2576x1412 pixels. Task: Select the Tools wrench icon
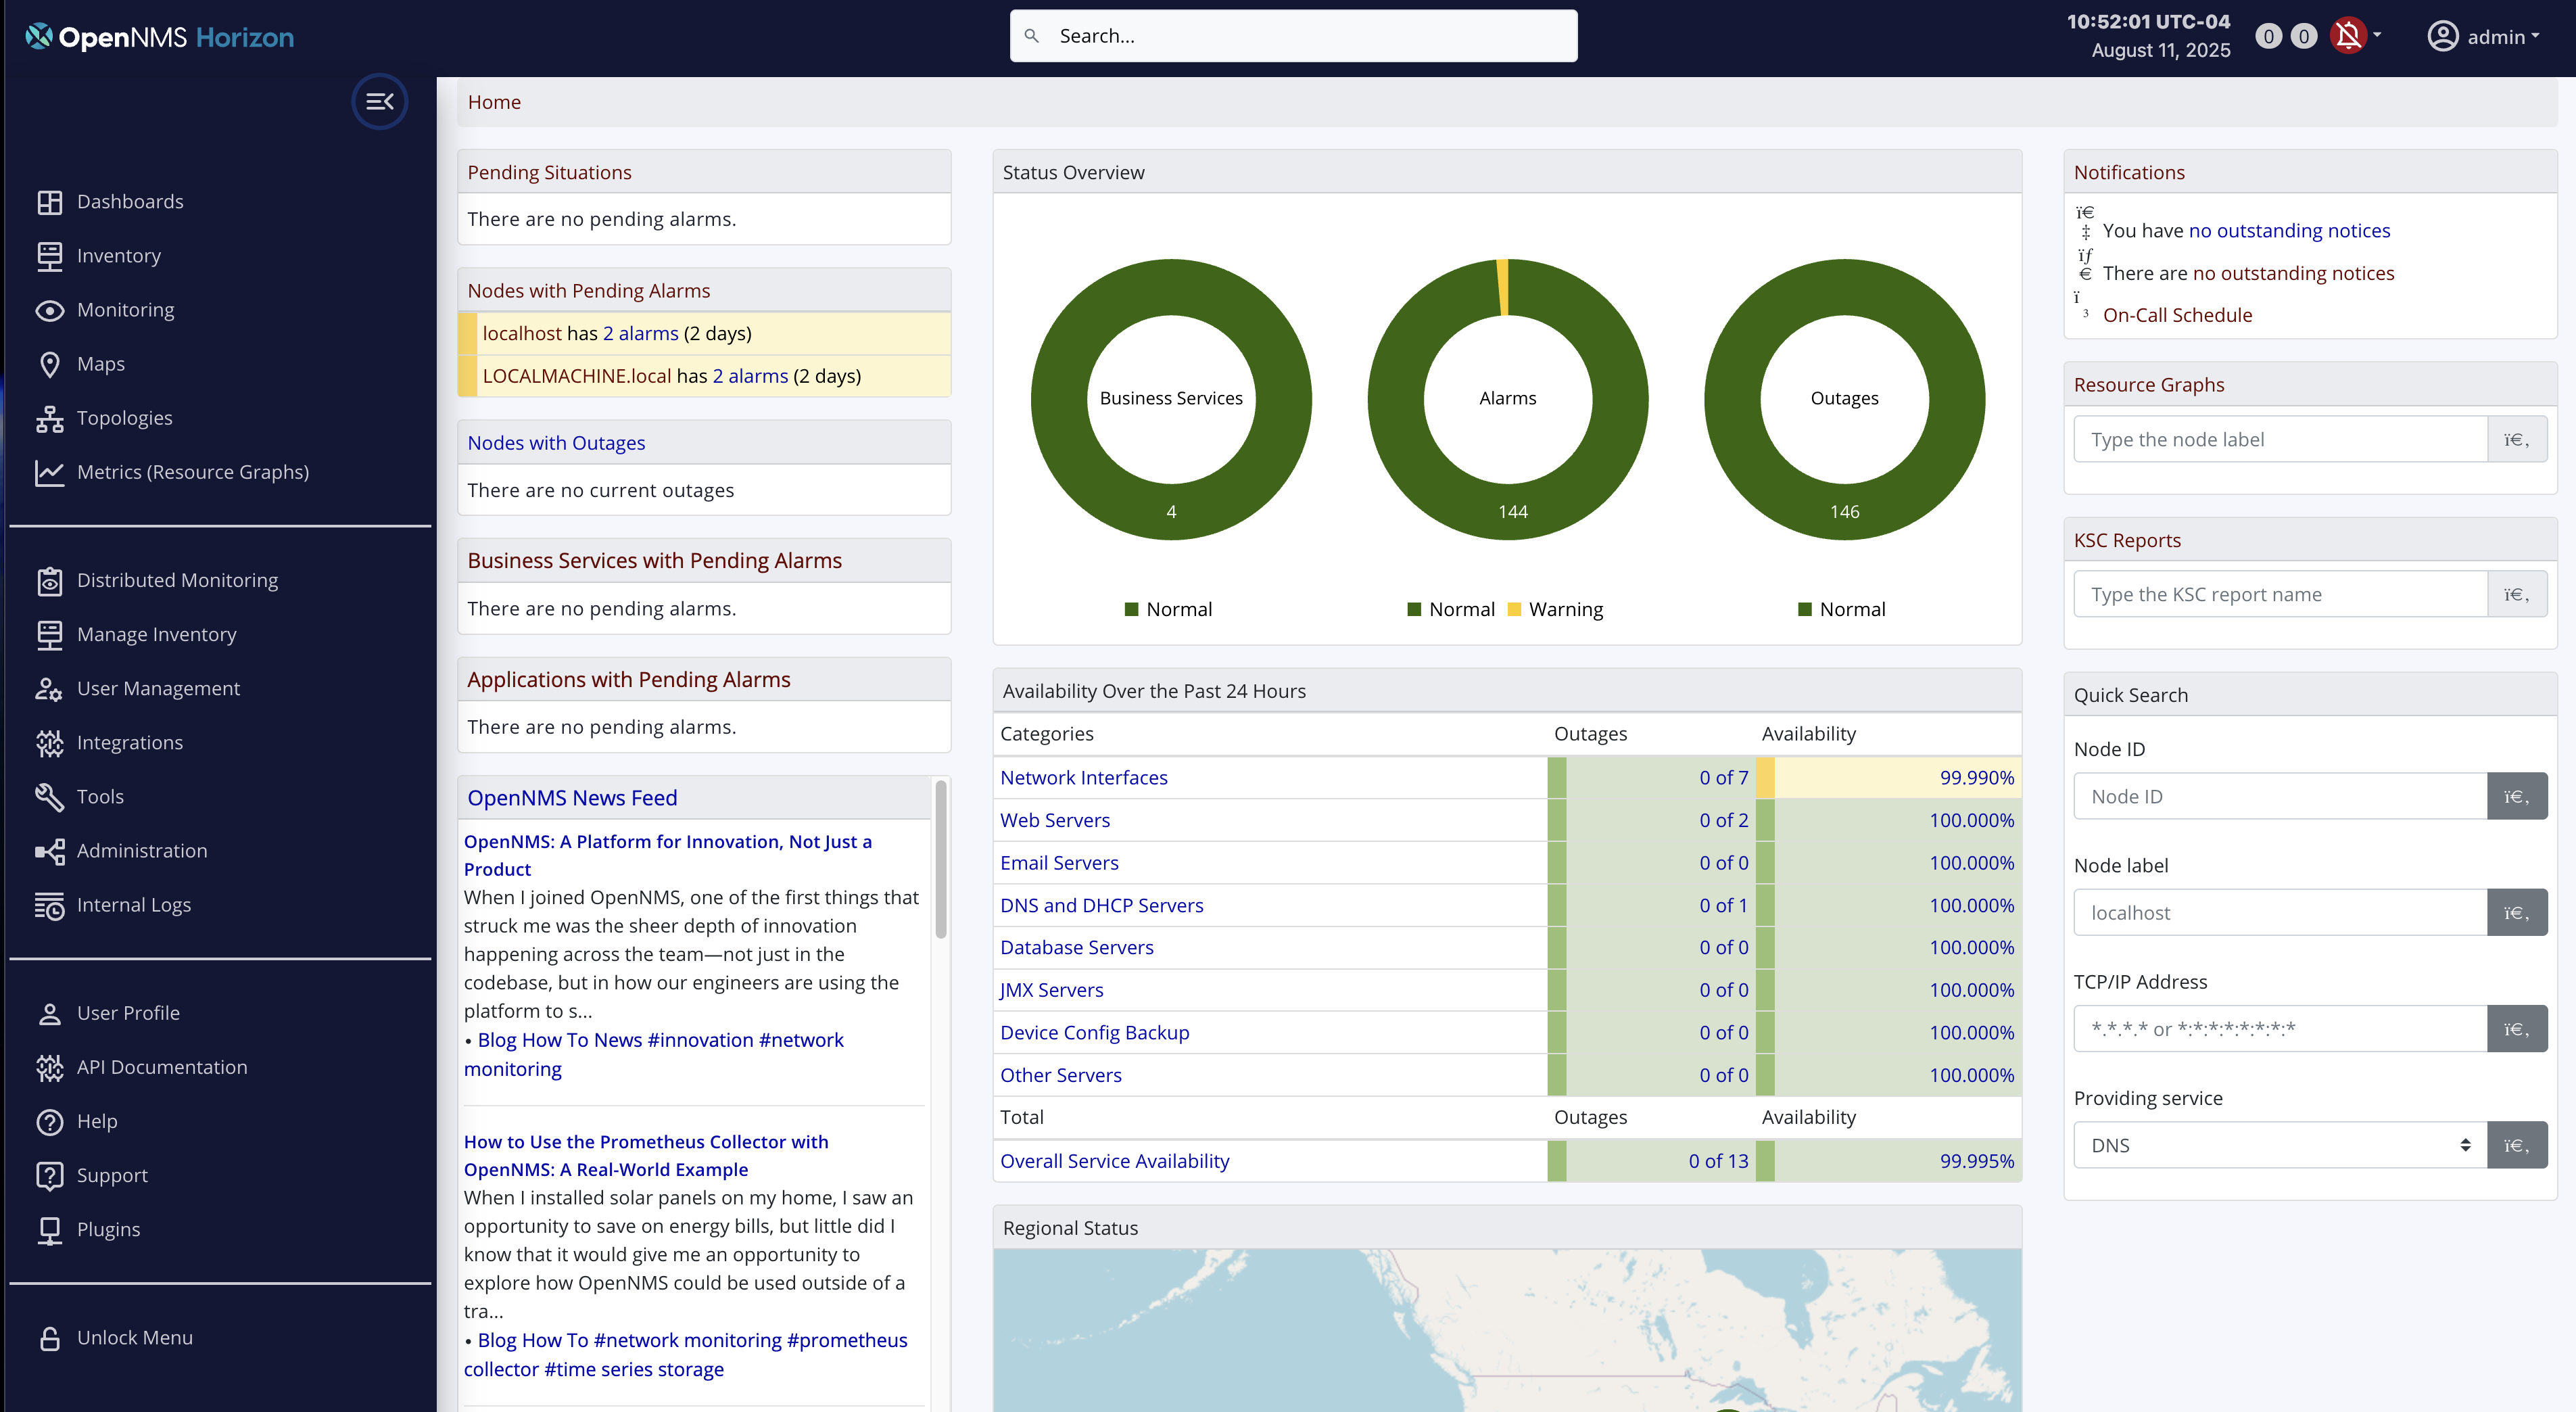tap(51, 797)
